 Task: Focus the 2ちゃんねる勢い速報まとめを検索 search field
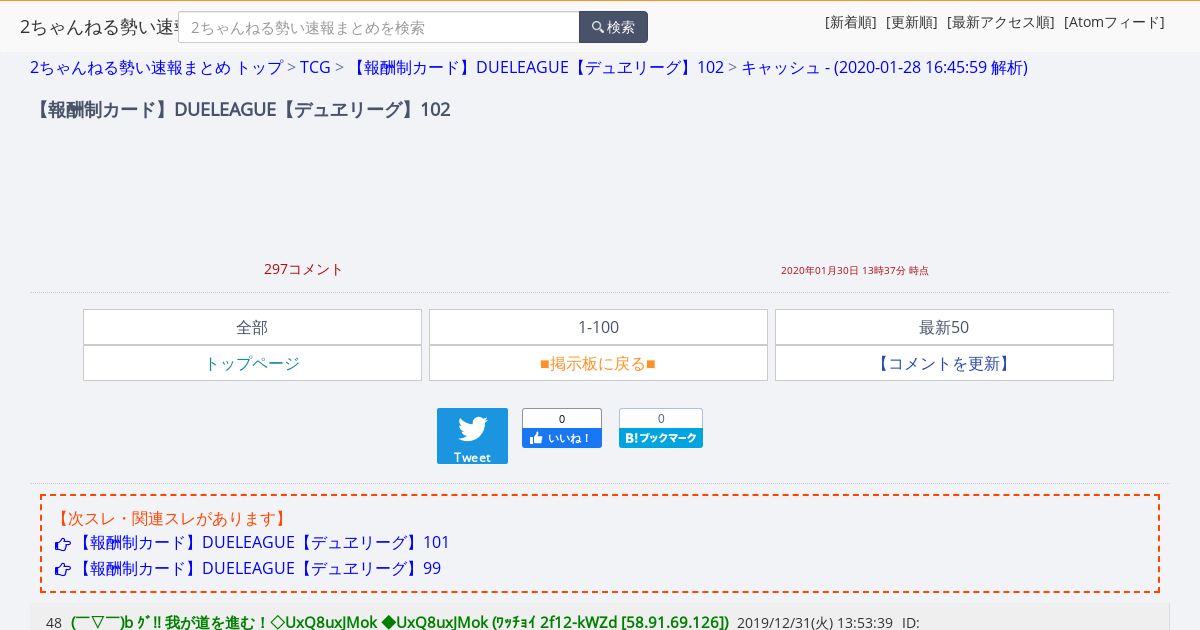click(x=379, y=27)
